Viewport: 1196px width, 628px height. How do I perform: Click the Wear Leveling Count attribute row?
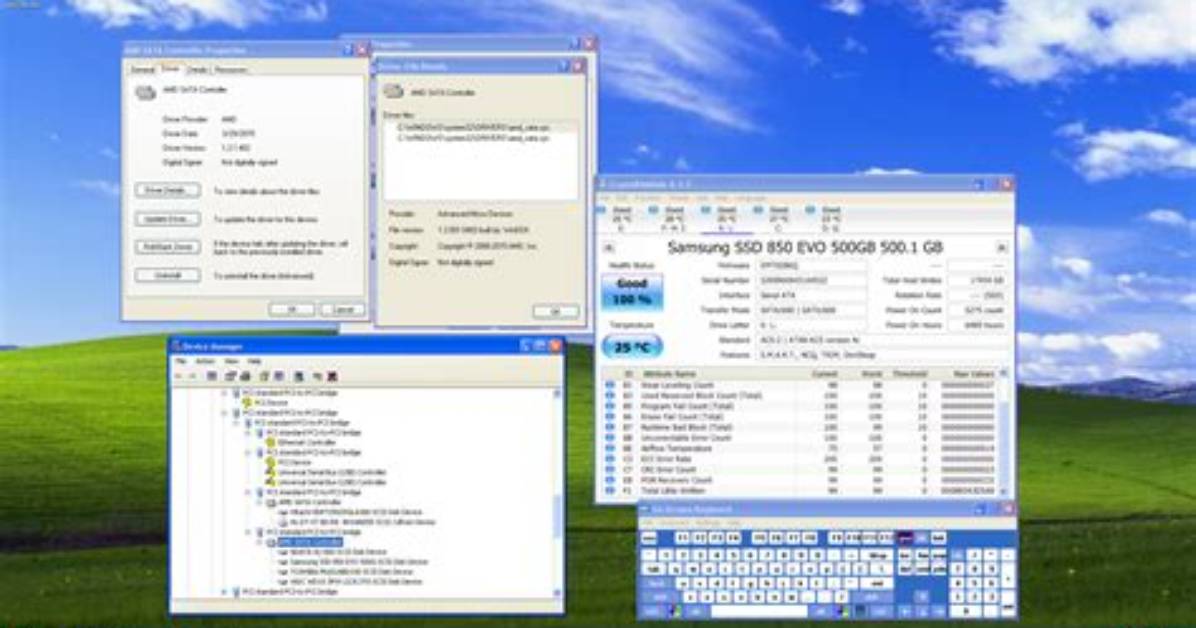[802, 385]
